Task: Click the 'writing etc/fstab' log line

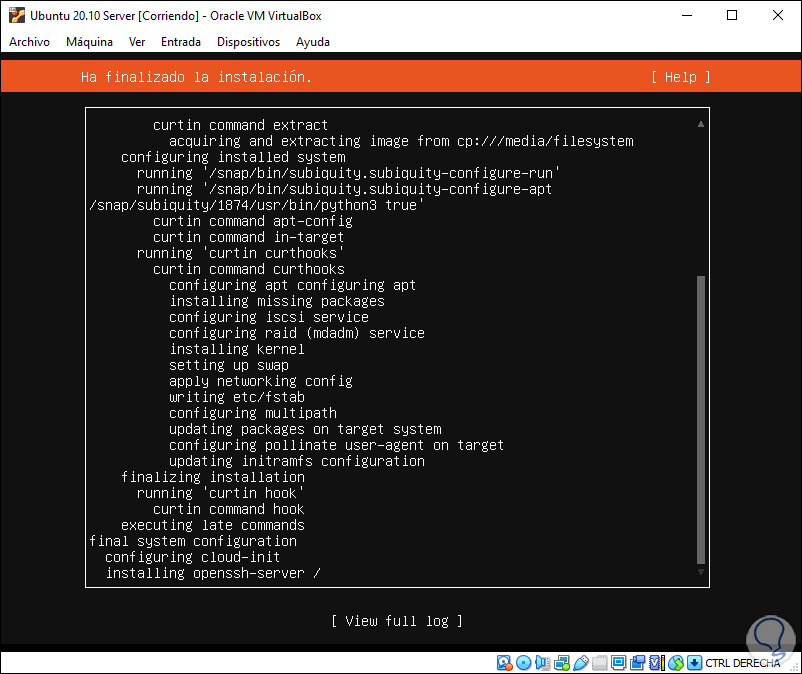Action: [237, 397]
